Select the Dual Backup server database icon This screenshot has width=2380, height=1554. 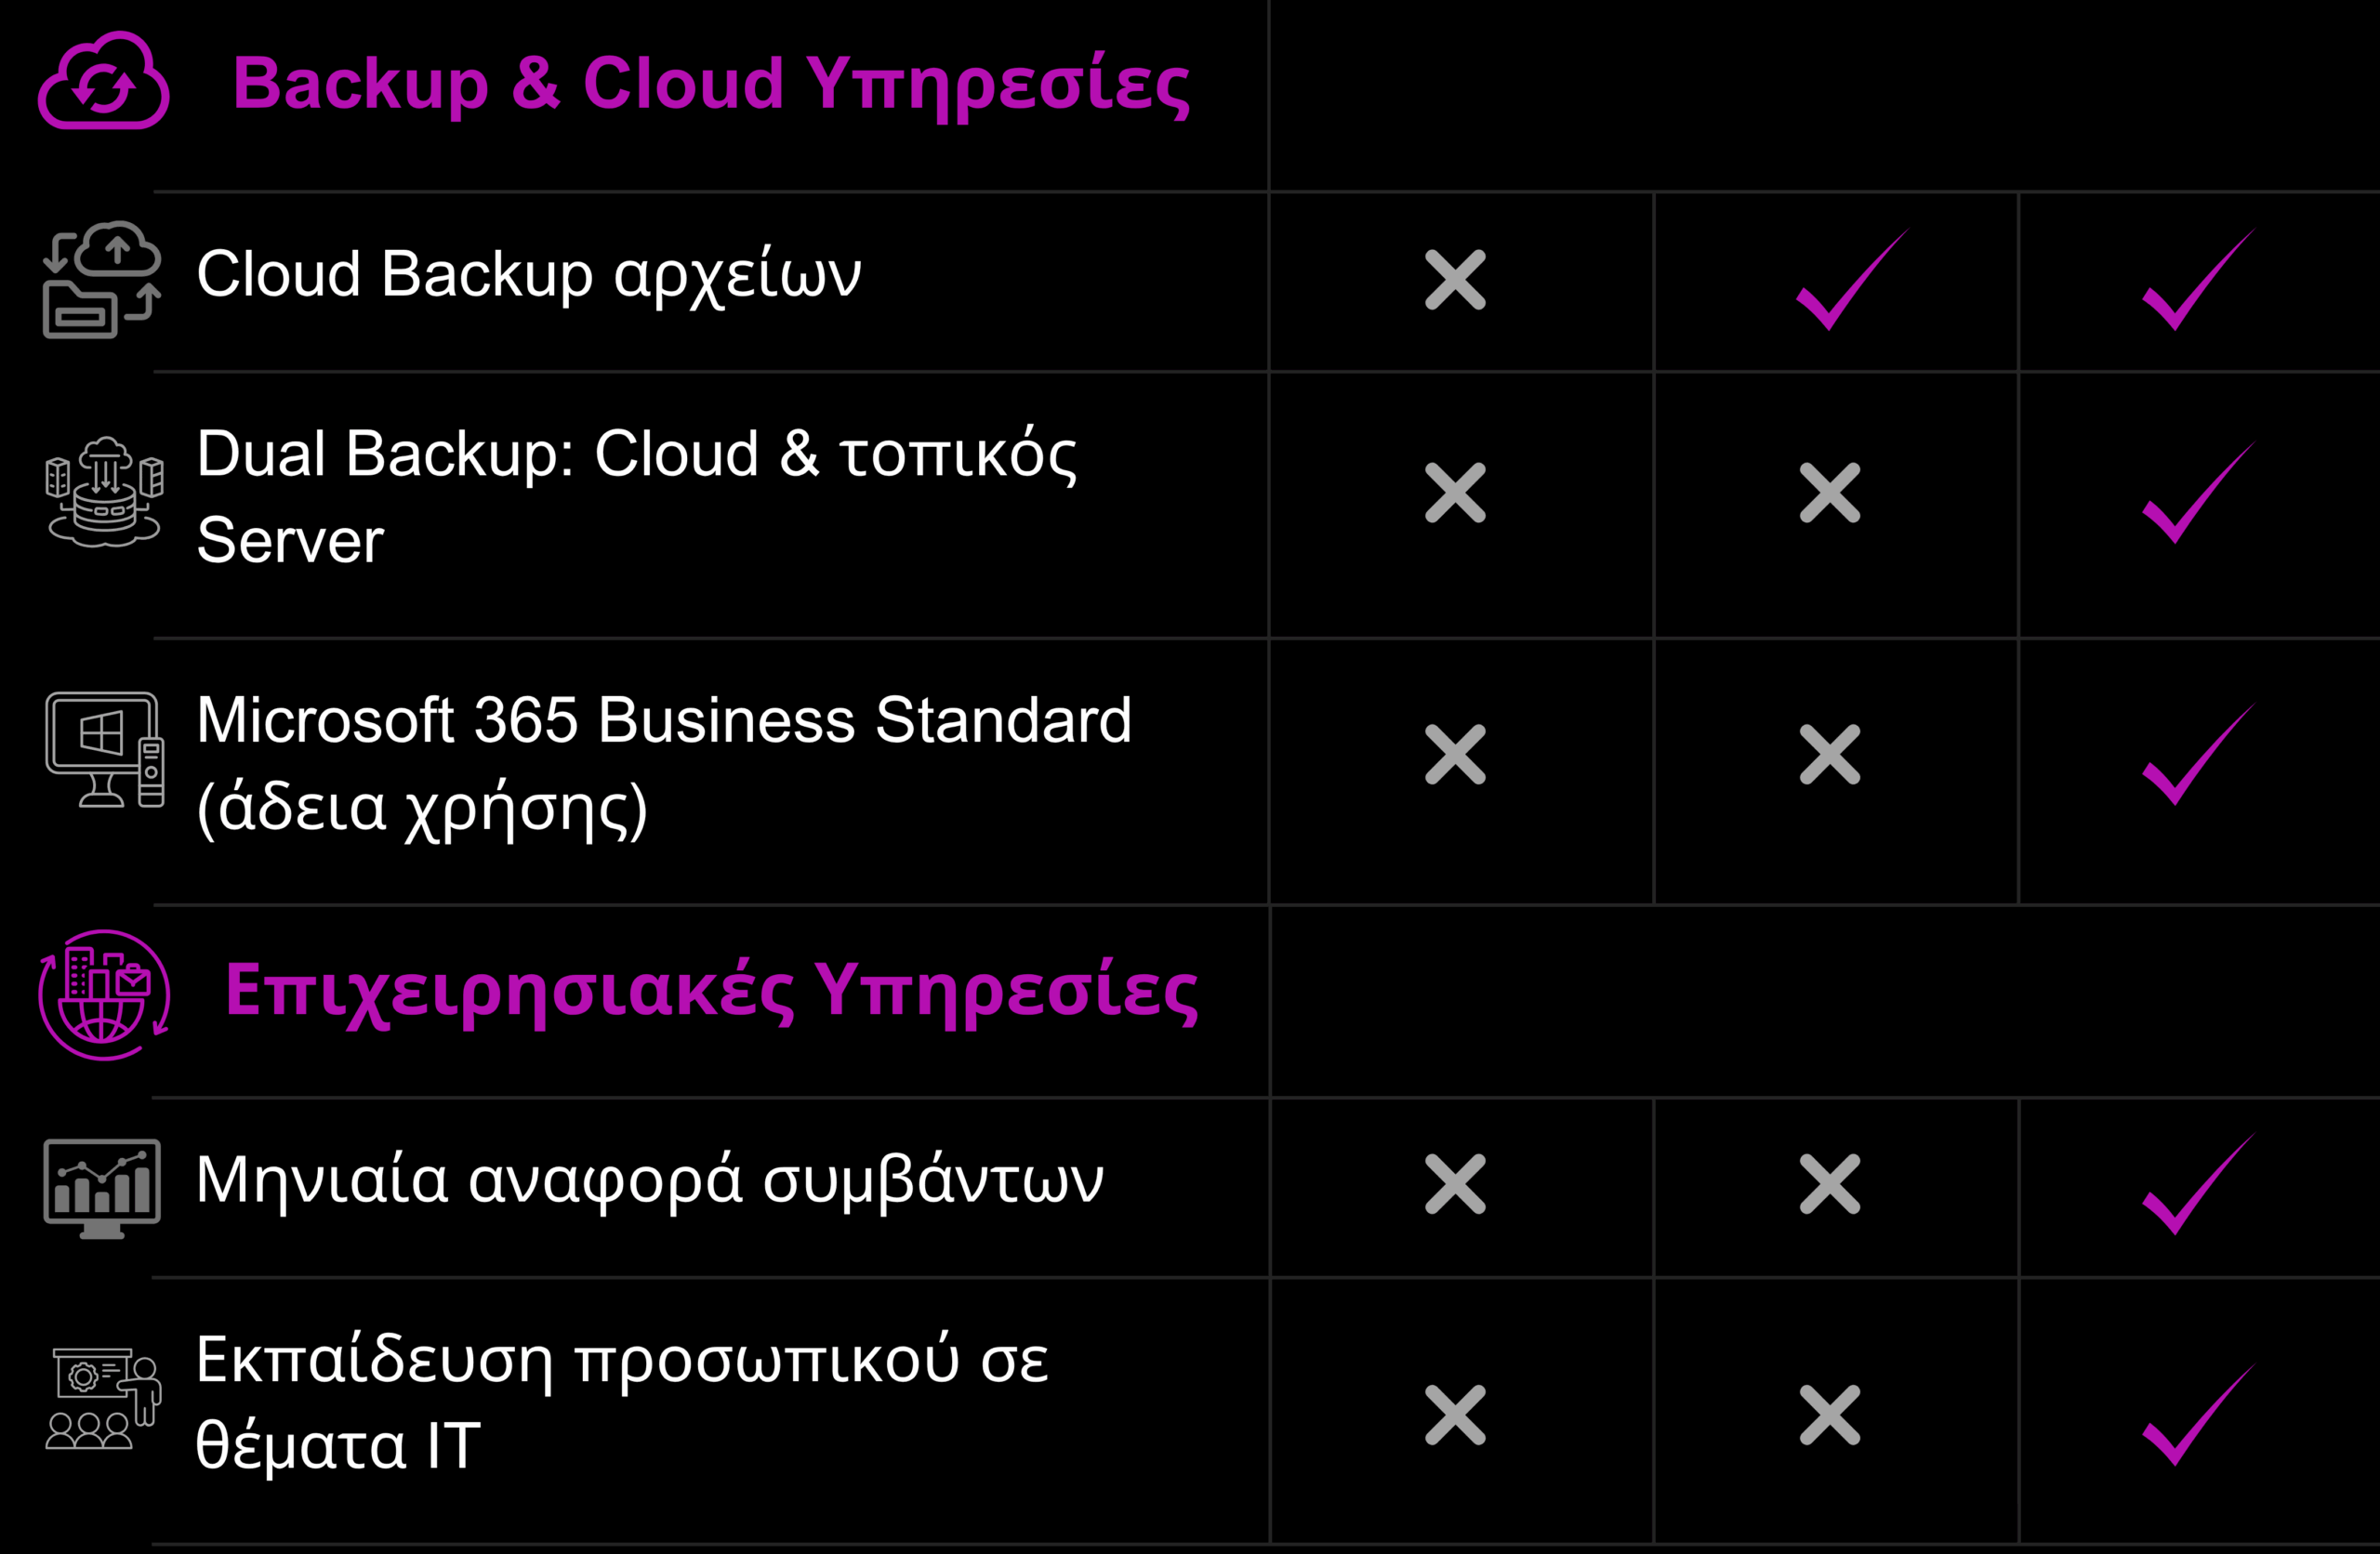coord(104,492)
